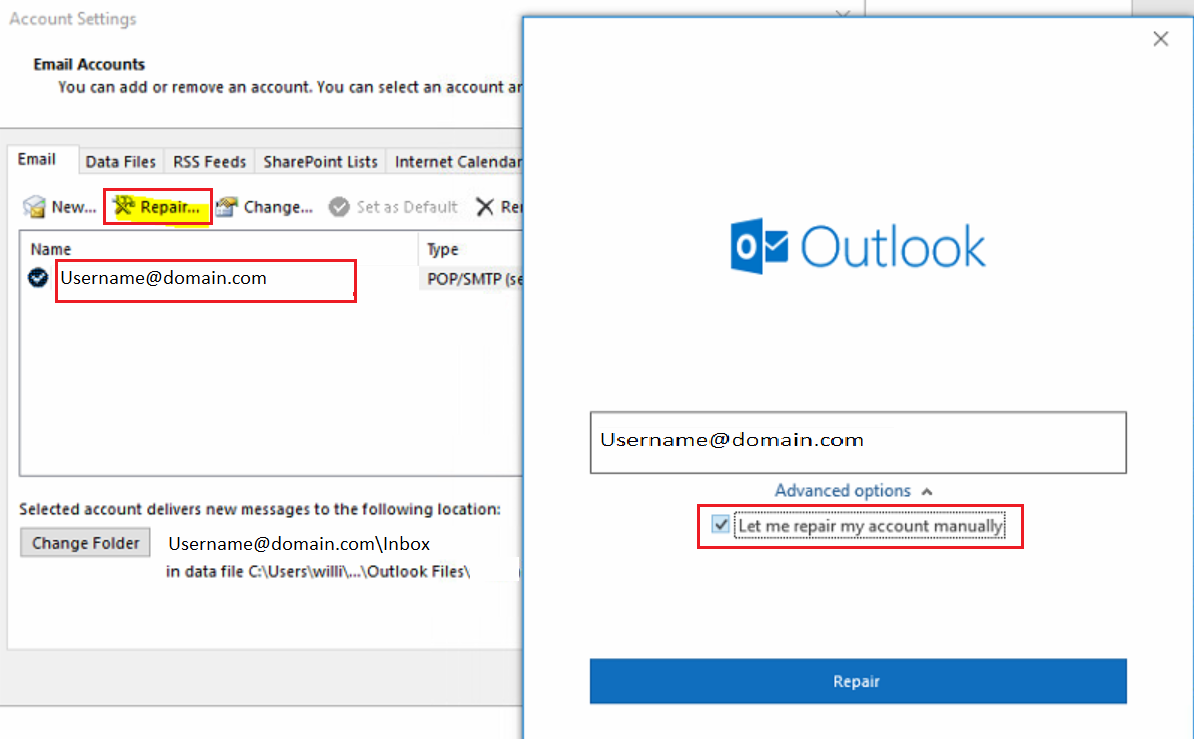Image resolution: width=1194 pixels, height=739 pixels.
Task: Click the Set as Default checkmark icon
Action: [x=339, y=206]
